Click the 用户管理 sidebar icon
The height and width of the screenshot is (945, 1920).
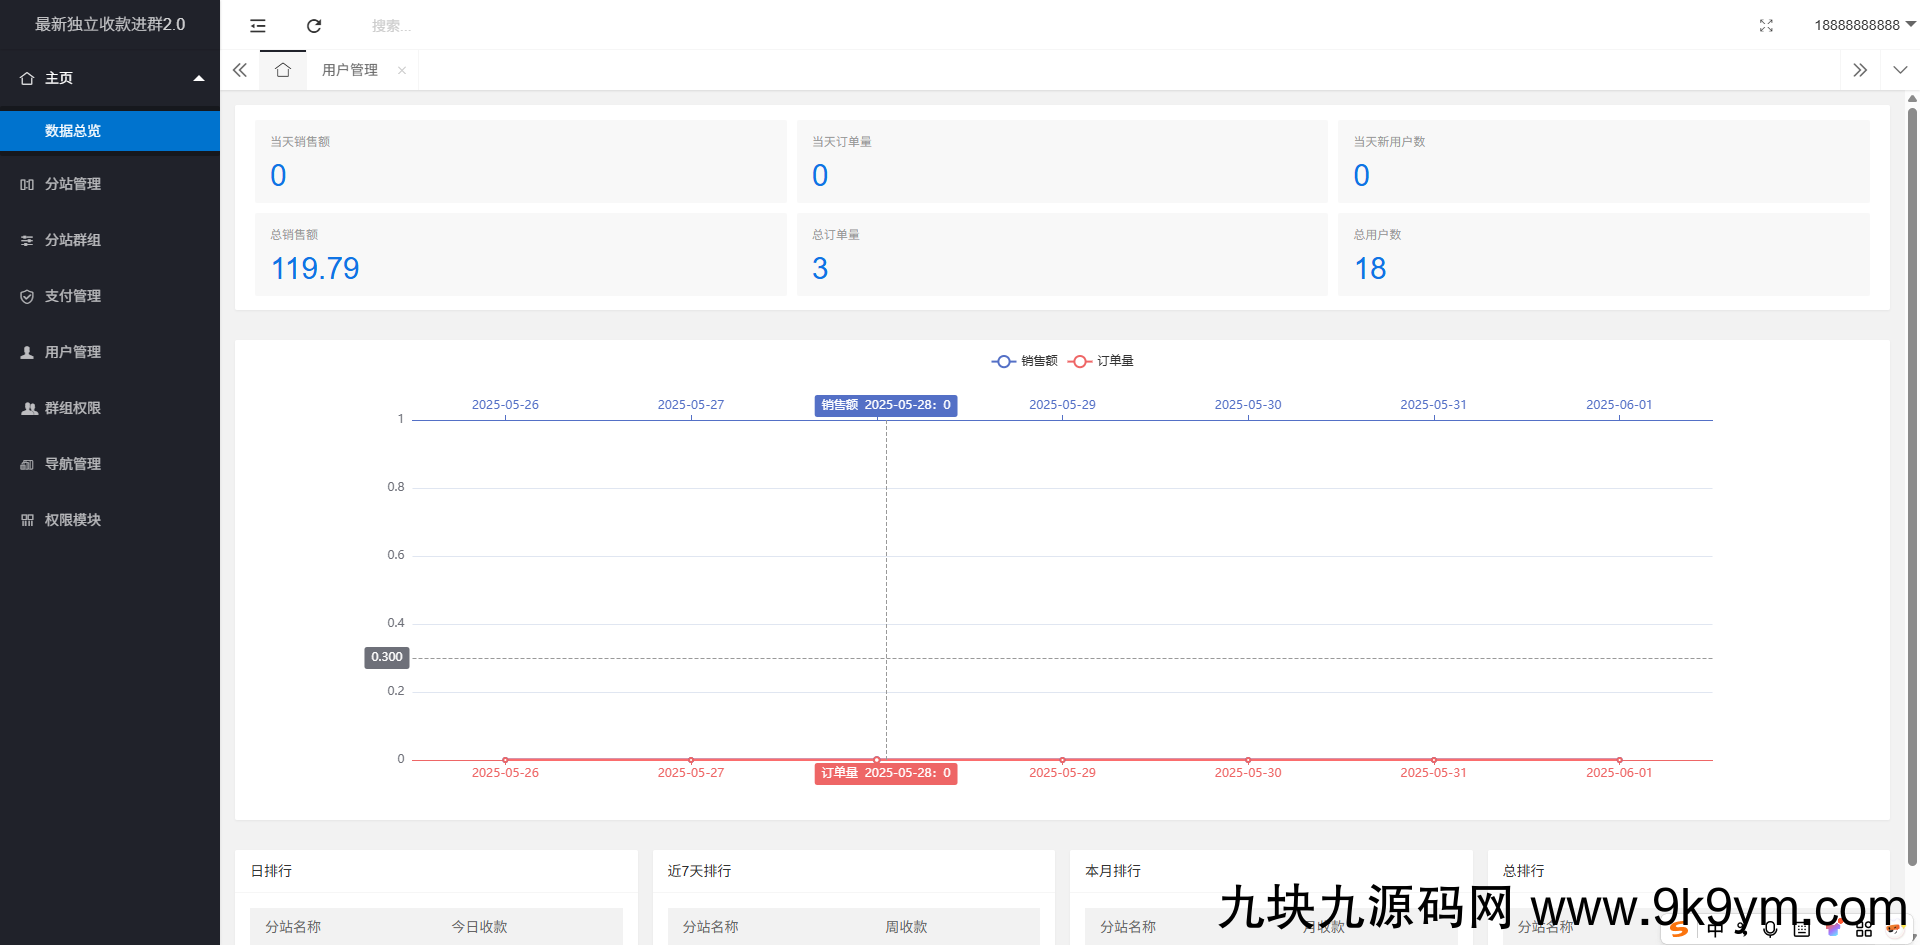(27, 352)
